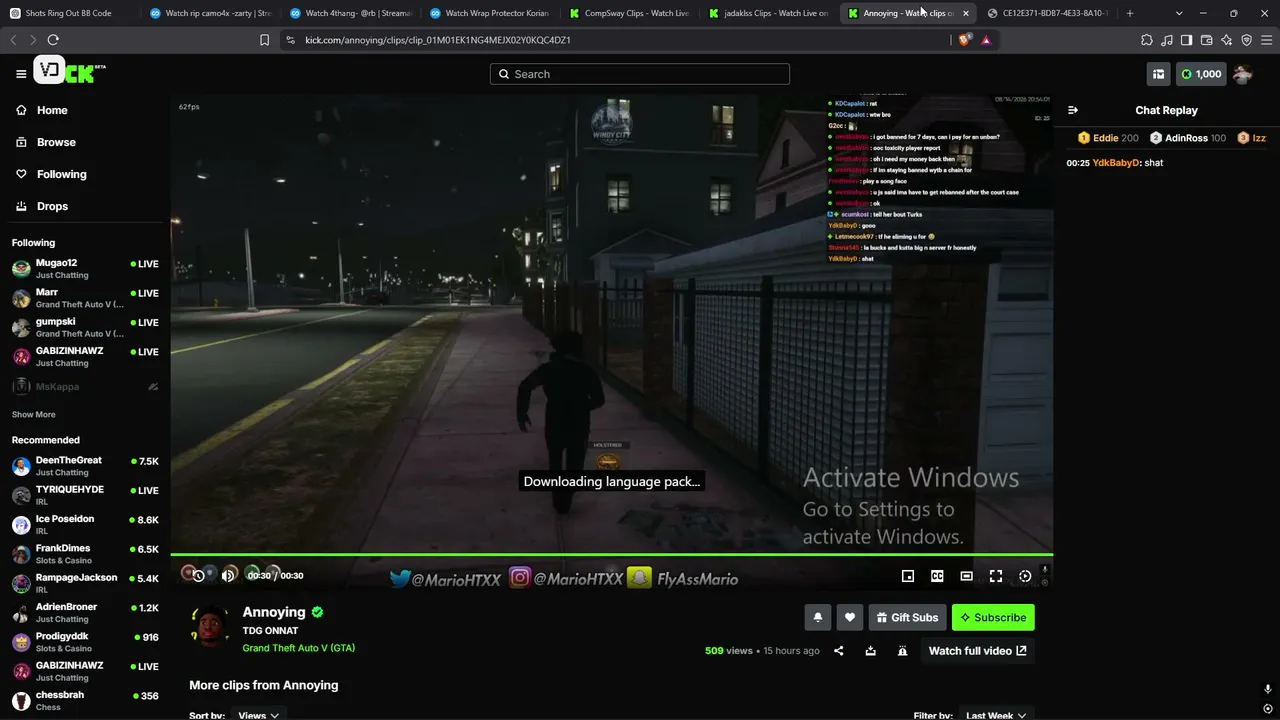Switch to the CompSway Clips browser tab
Screen dimensions: 1280x720
tap(628, 13)
